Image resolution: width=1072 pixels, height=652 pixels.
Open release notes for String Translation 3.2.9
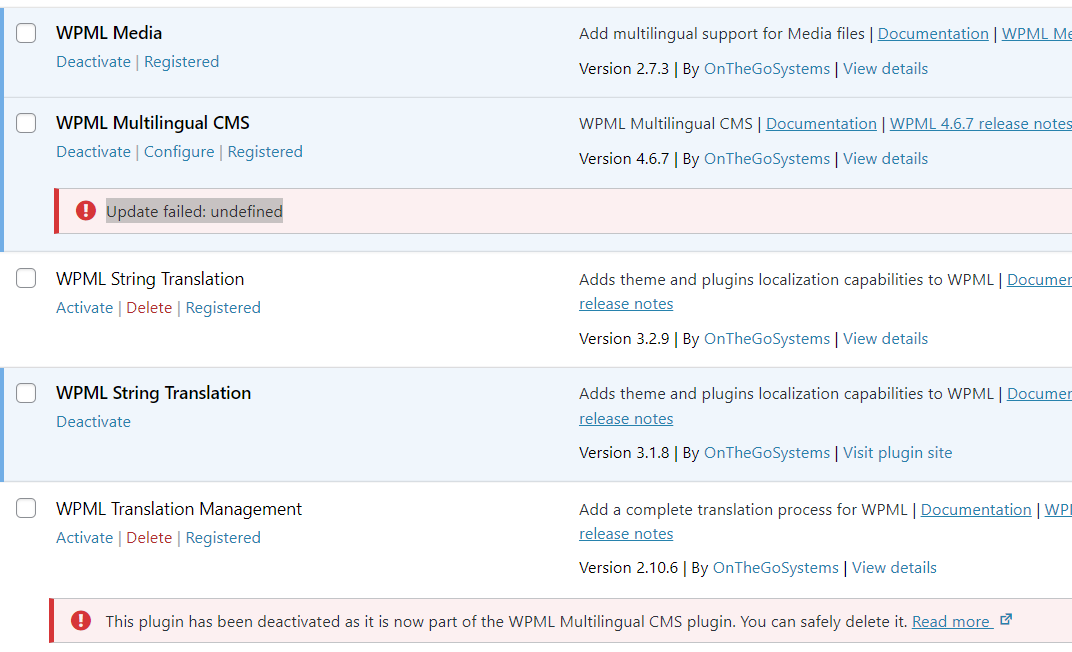coord(626,303)
